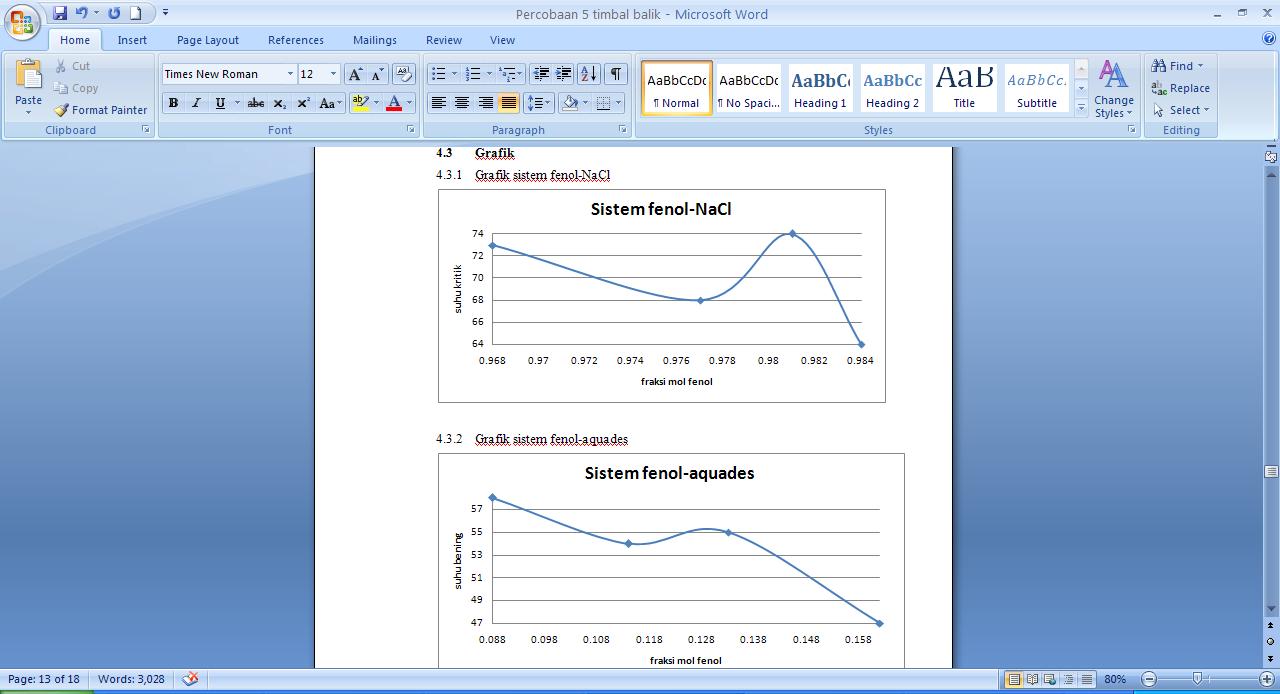Click the zoom in plus button
The height and width of the screenshot is (694, 1280).
pyautogui.click(x=1267, y=679)
